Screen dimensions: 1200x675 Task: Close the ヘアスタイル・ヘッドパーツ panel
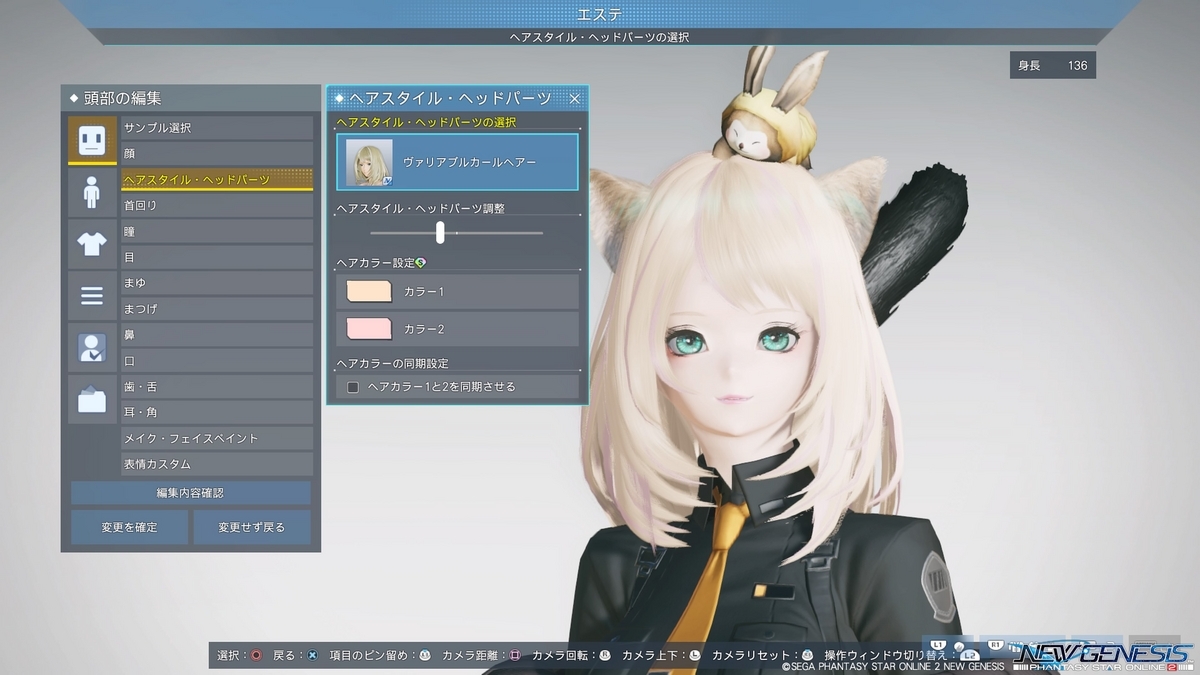coord(575,98)
